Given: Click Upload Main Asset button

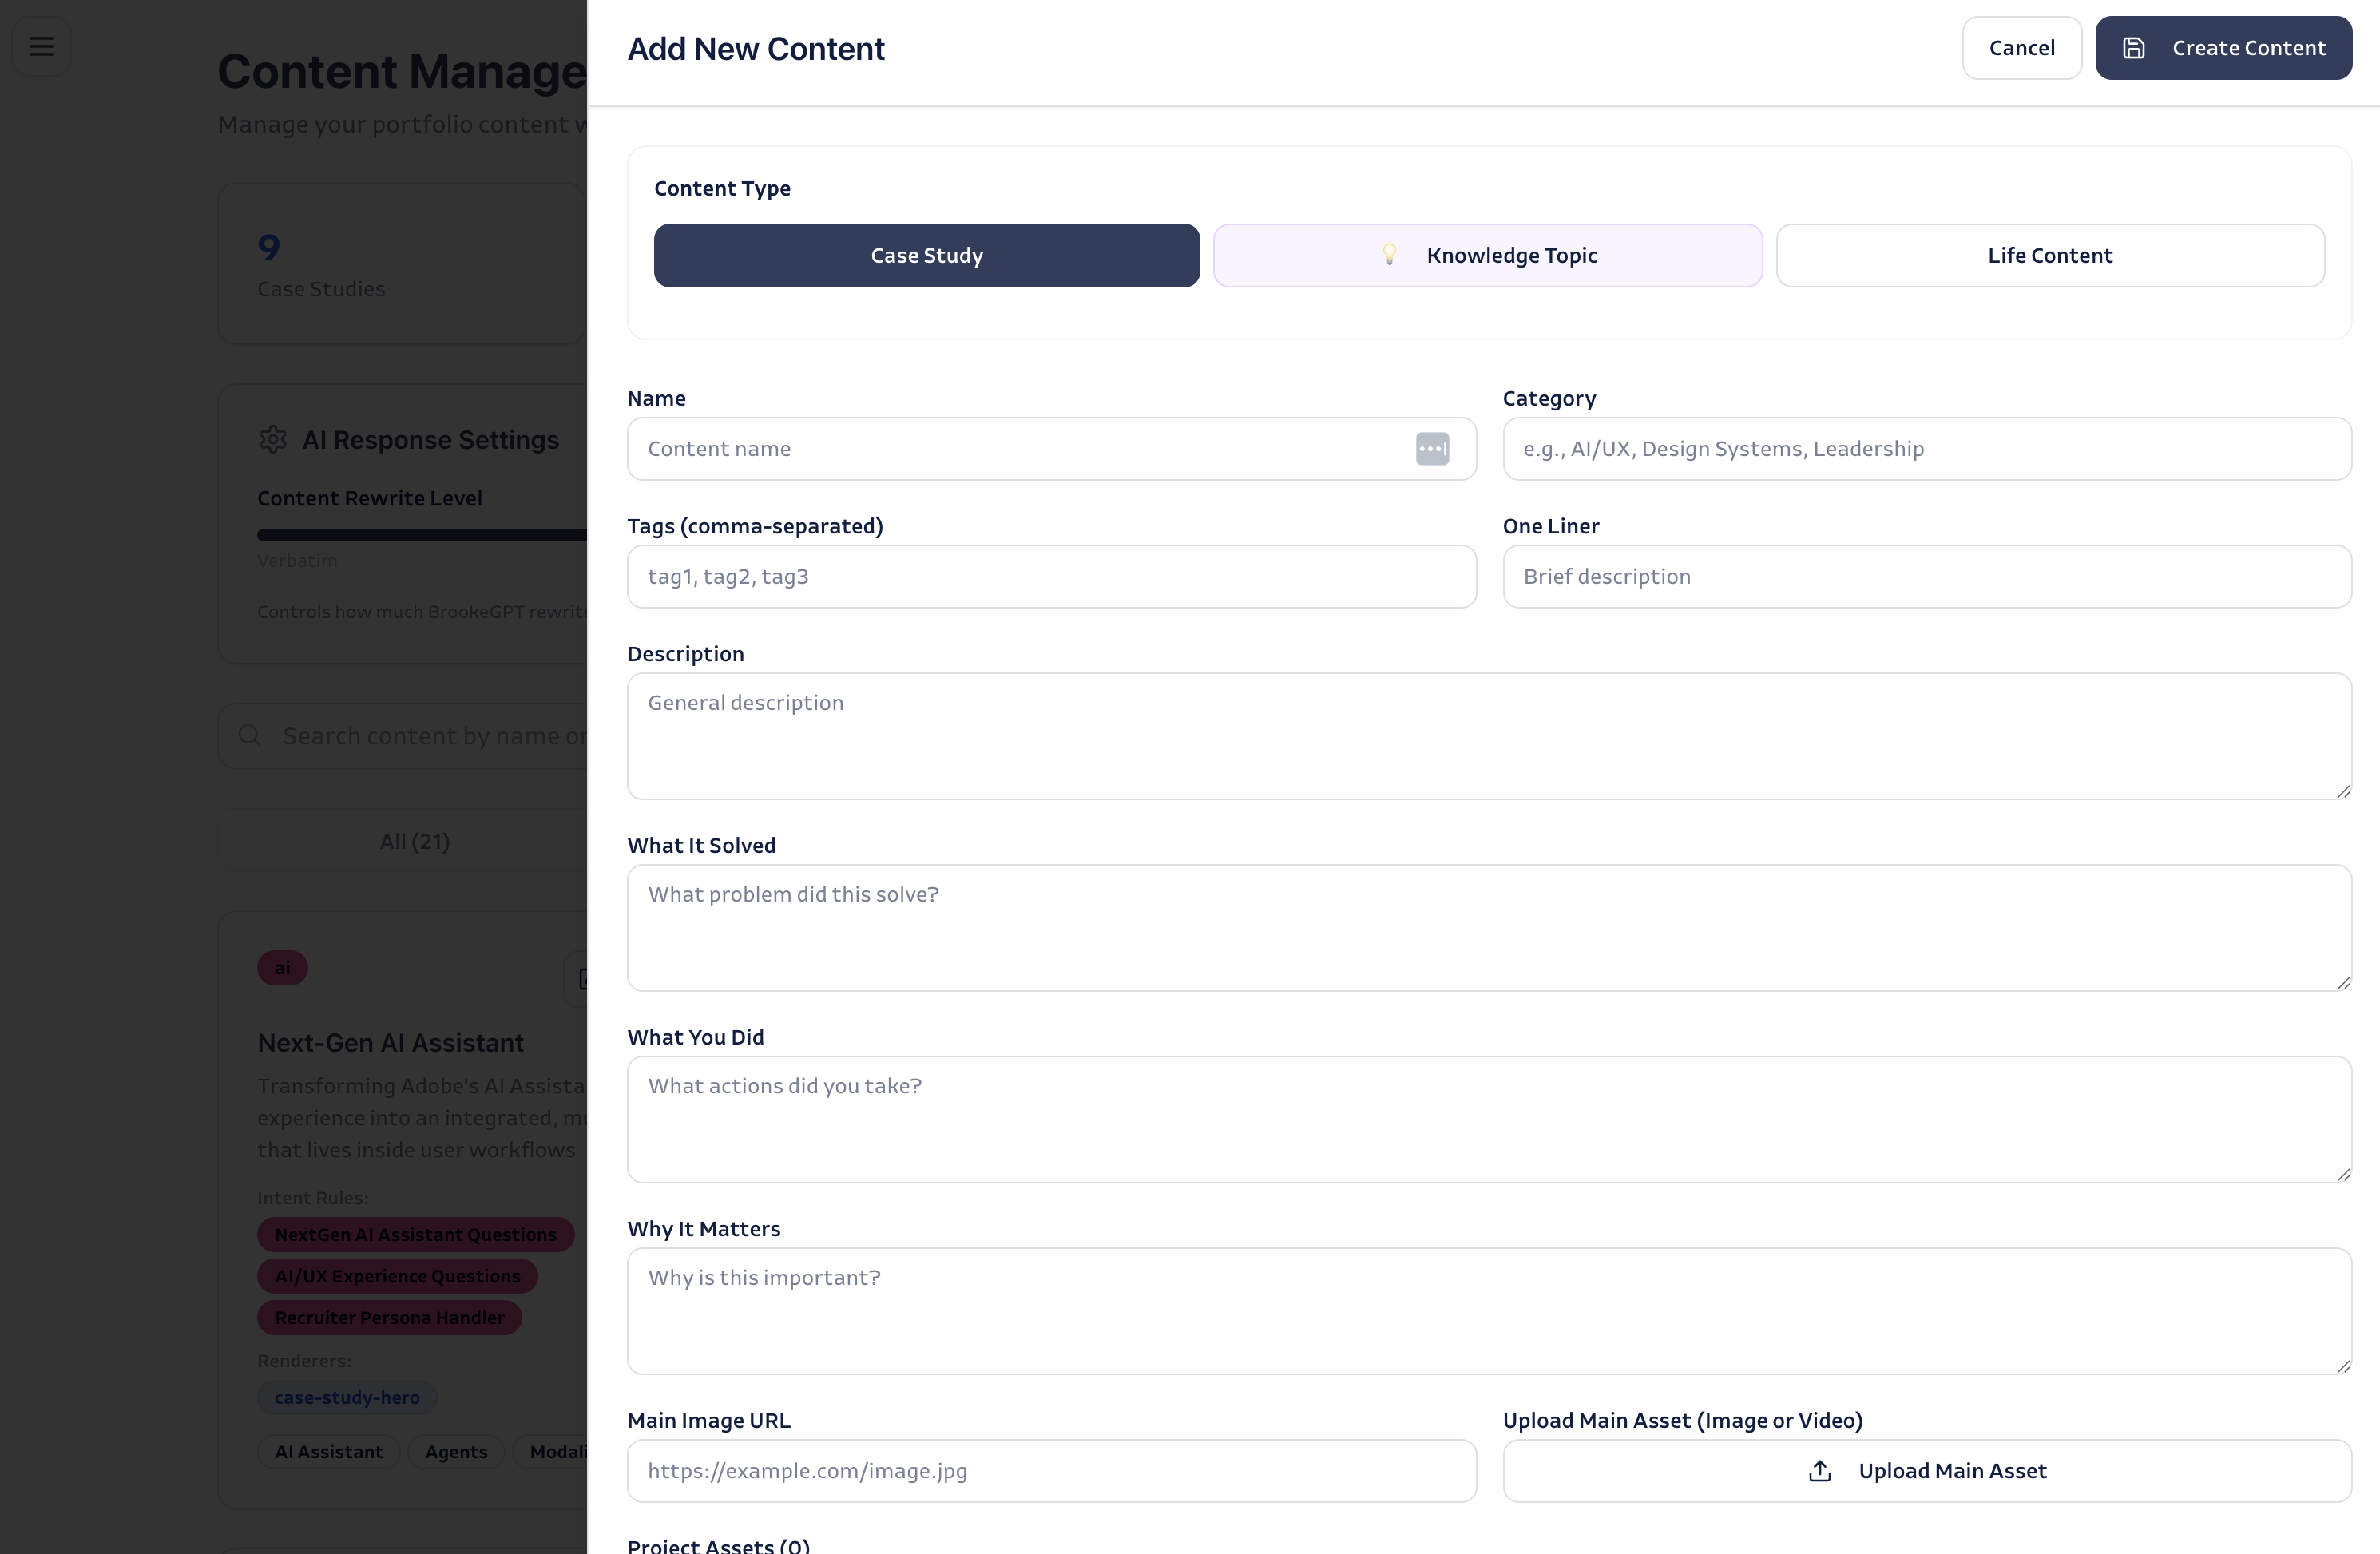Looking at the screenshot, I should (1927, 1471).
